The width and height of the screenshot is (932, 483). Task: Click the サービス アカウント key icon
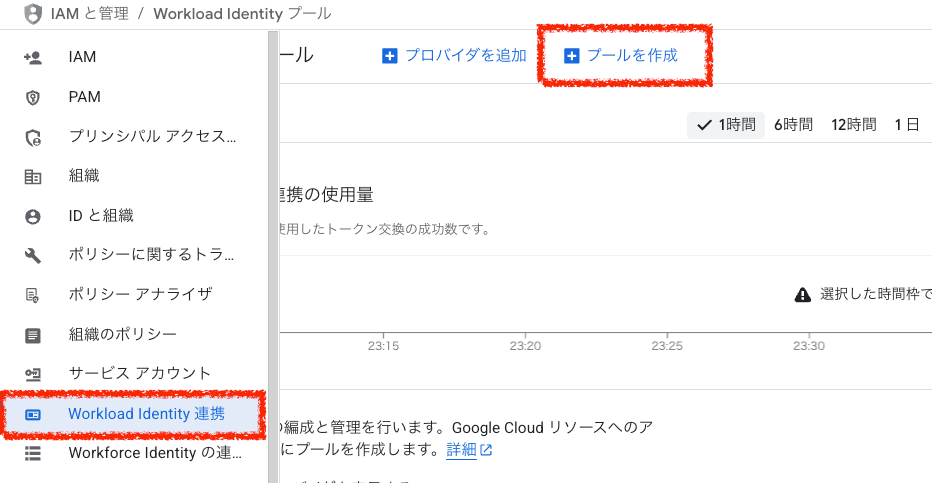pos(33,374)
